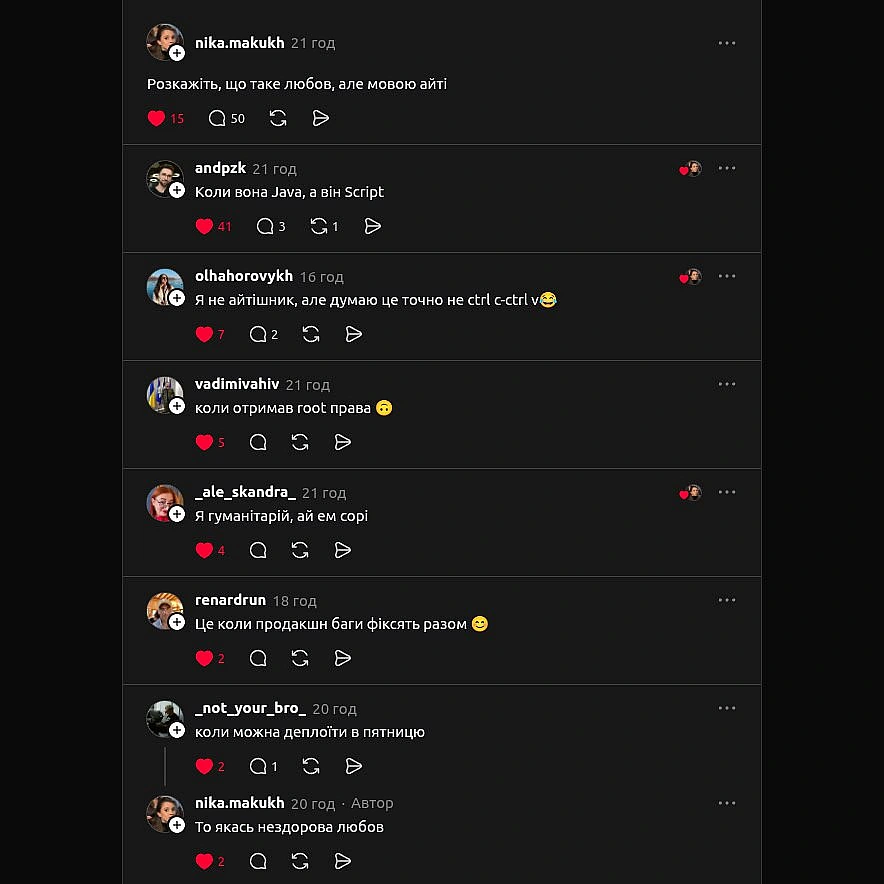This screenshot has height=884, width=884.
Task: Open more options for _ale_skandra_'s comment
Action: coord(727,492)
